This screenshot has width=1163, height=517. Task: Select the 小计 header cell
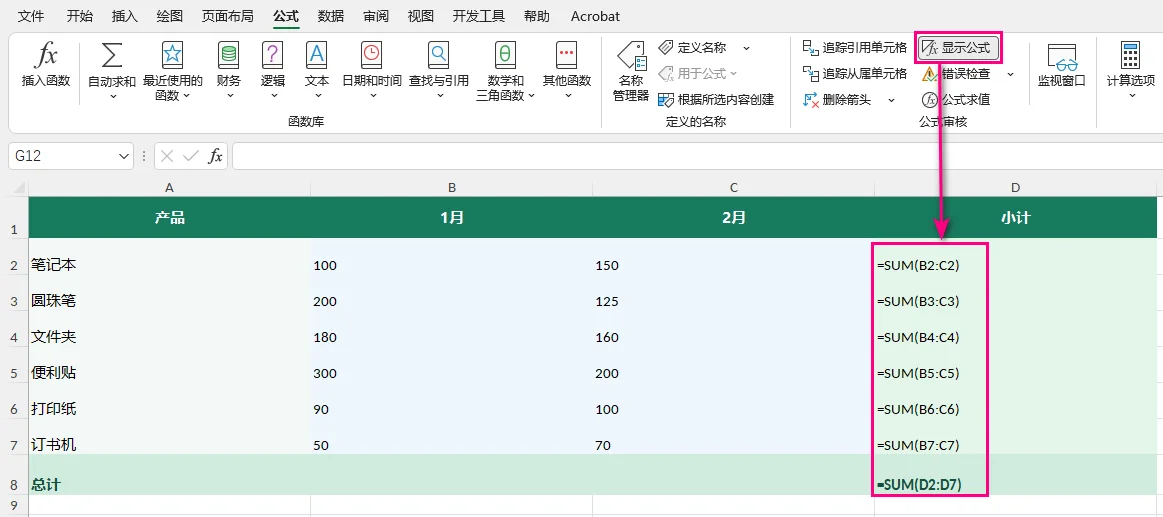(x=1015, y=217)
